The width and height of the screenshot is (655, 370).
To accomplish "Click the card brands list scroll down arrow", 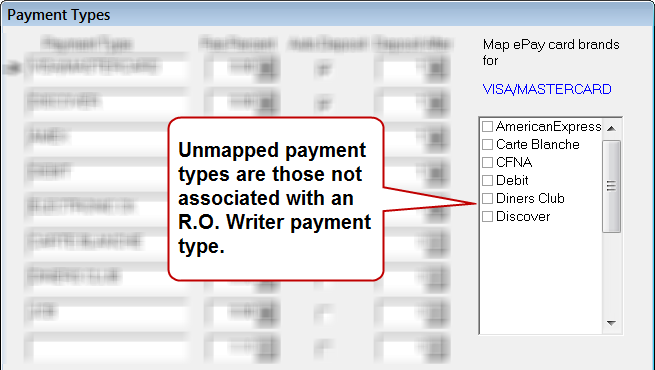I will coord(611,323).
